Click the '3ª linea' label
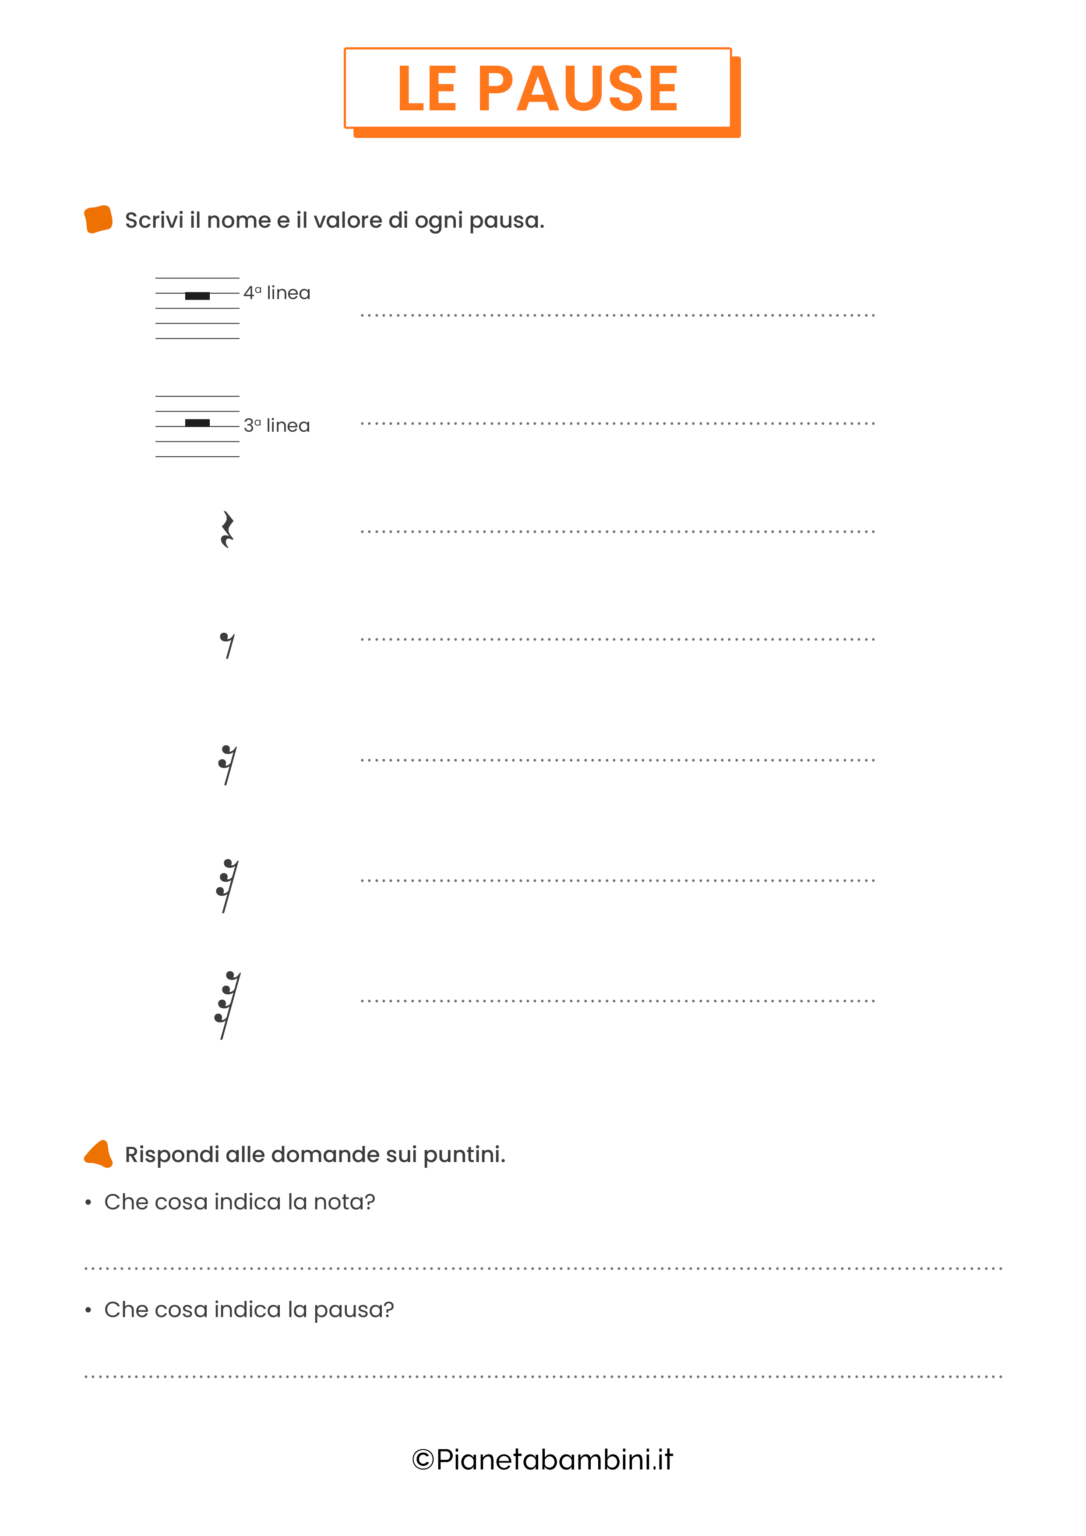Image resolution: width=1086 pixels, height=1536 pixels. click(277, 426)
